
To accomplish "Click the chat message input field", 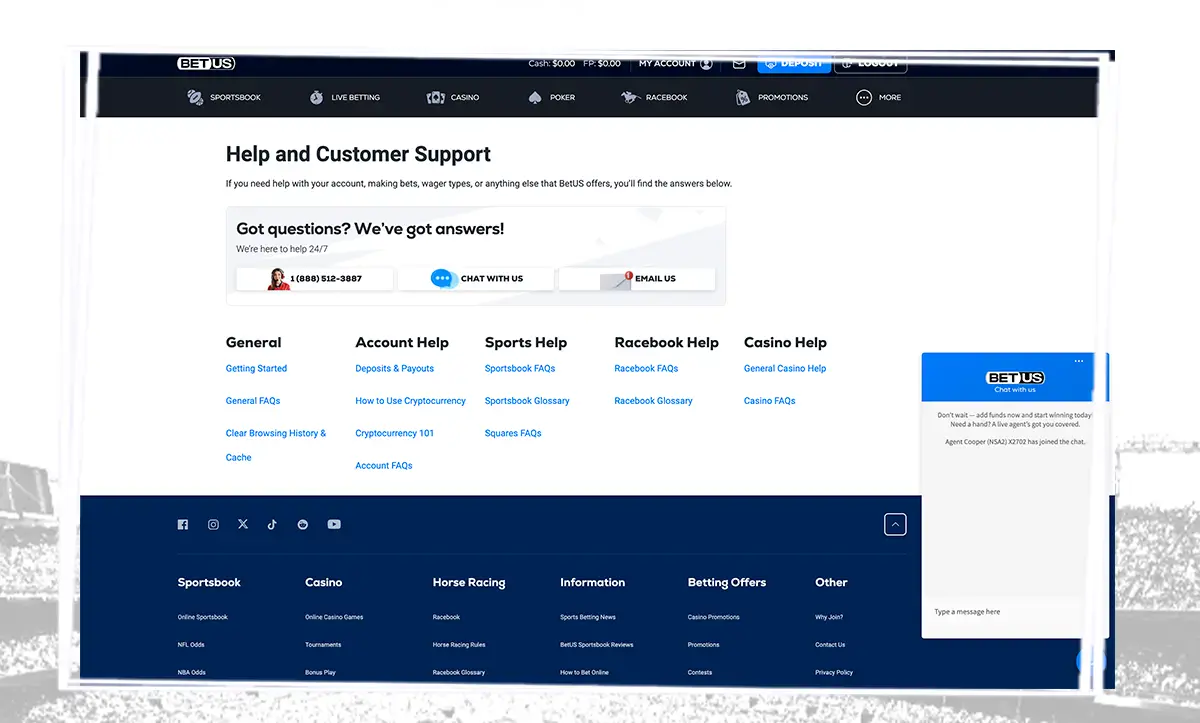I will [x=1000, y=611].
